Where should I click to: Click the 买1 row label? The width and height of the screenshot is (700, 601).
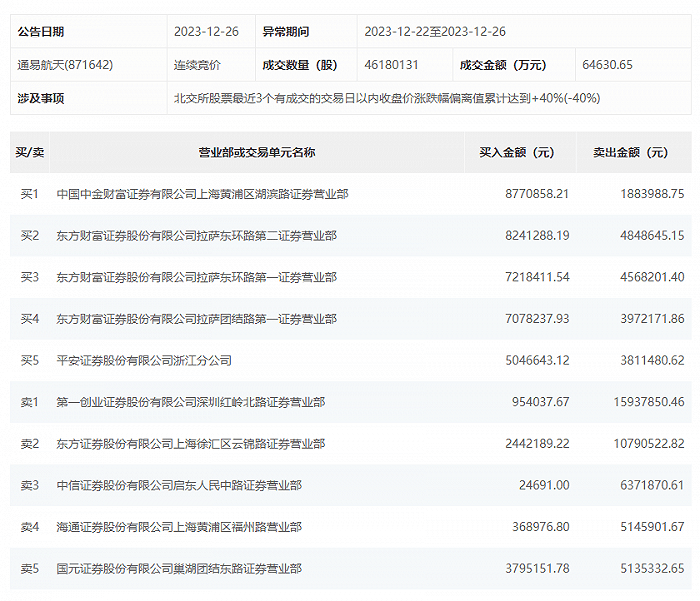(x=30, y=194)
